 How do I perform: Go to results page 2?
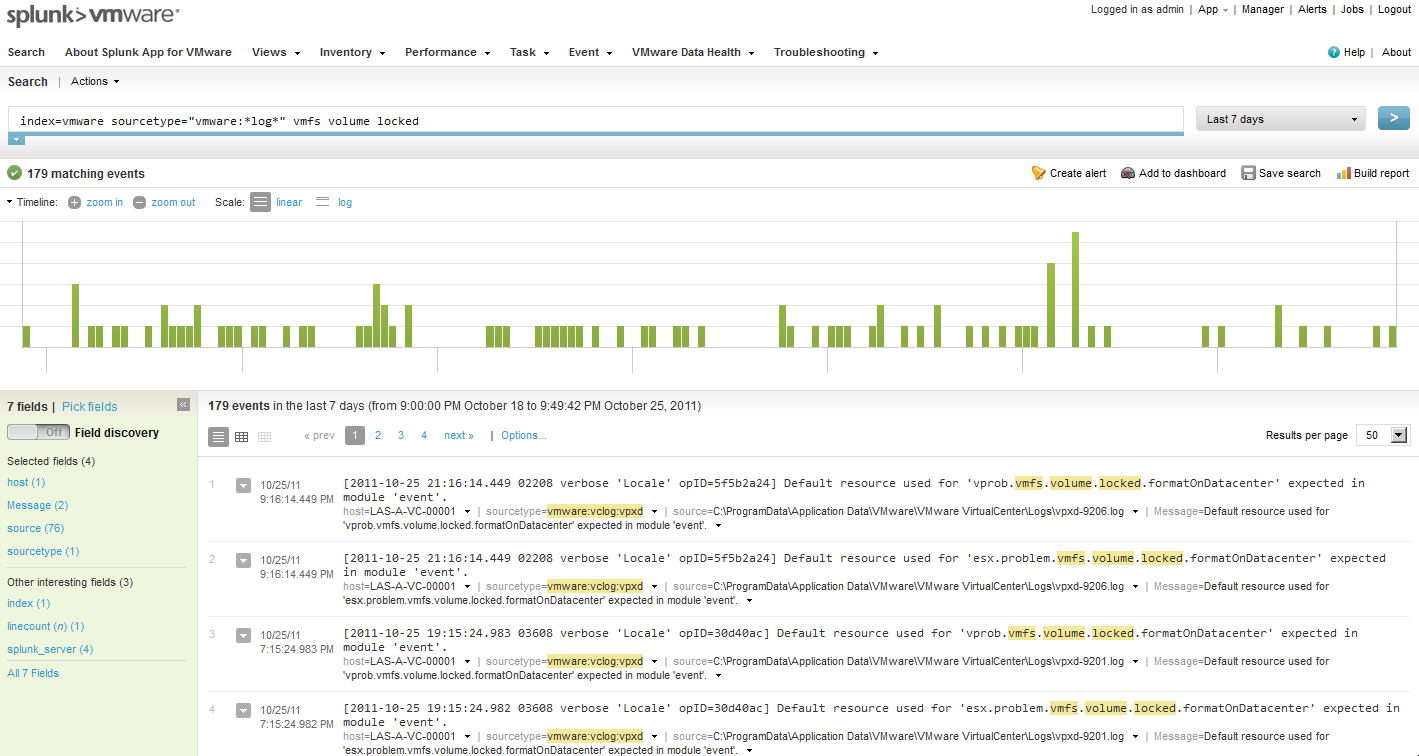[x=378, y=435]
